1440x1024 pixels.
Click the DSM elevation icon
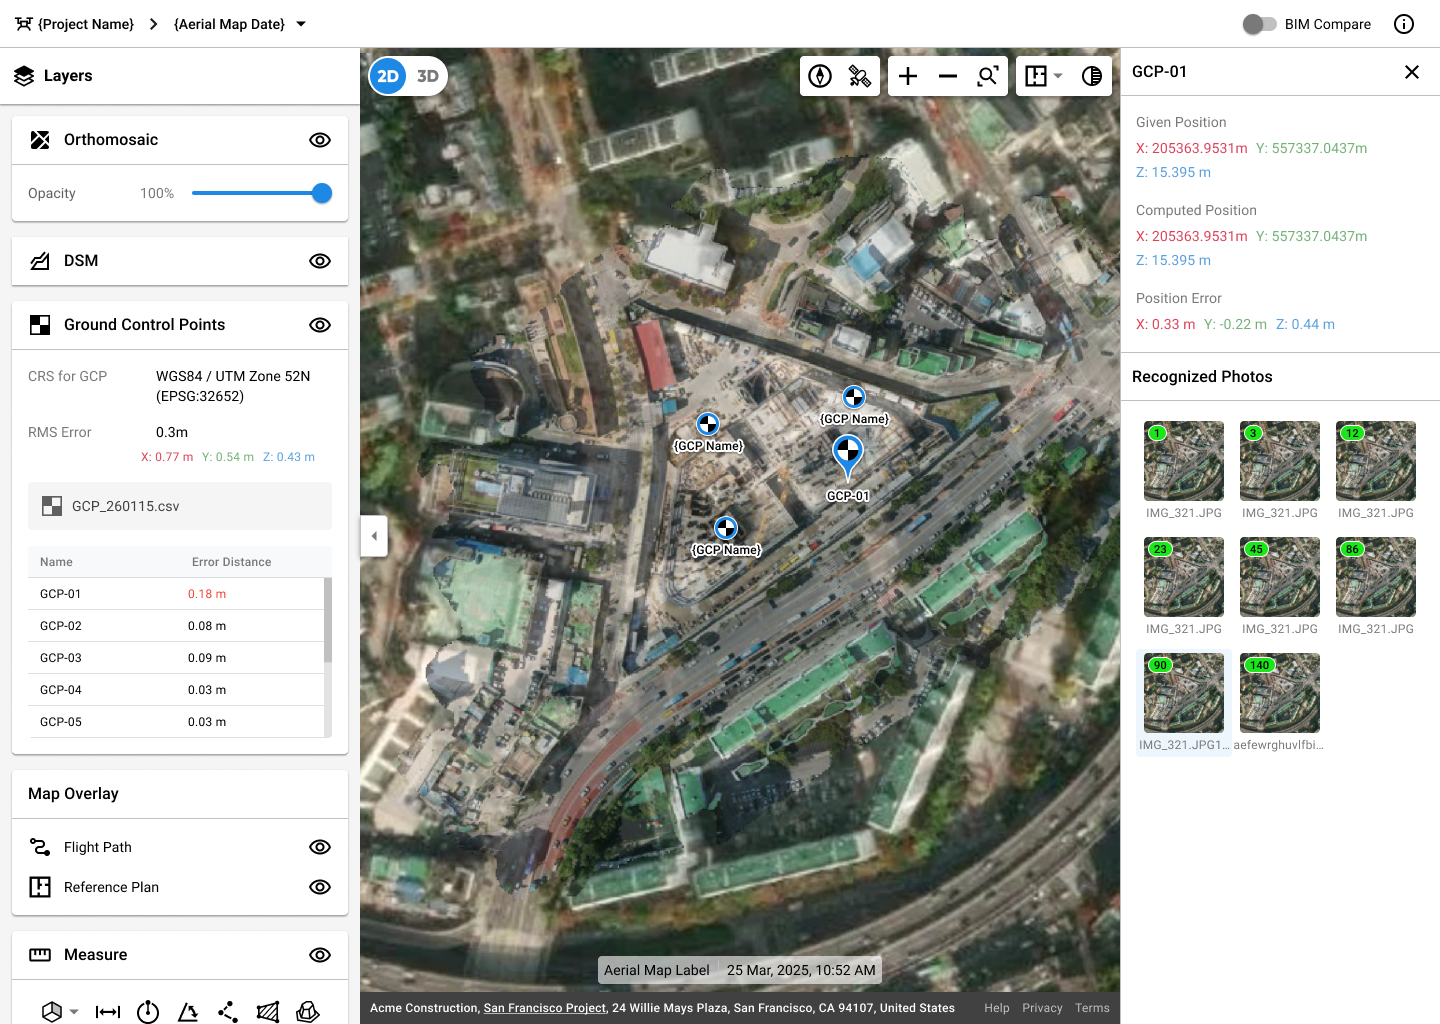tap(40, 261)
